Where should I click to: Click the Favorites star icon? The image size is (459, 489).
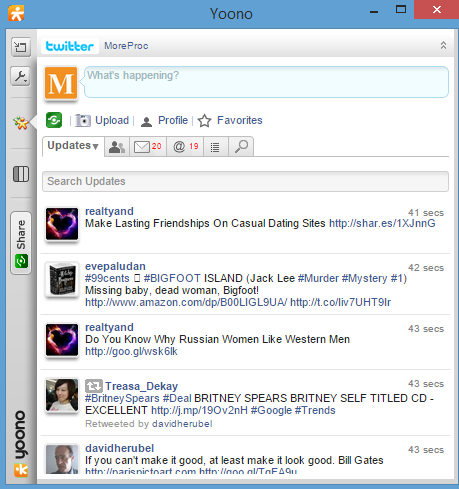(x=204, y=121)
